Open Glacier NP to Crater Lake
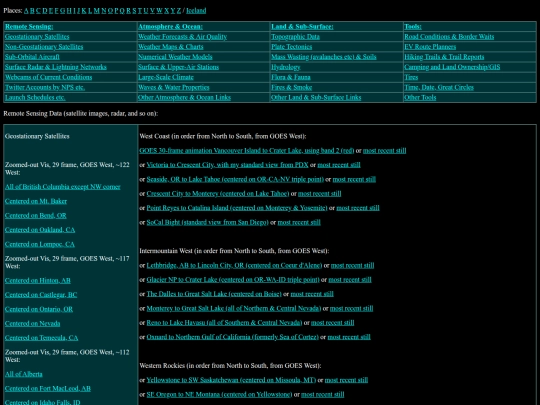Screen dimensions: 540x405 pos(233,280)
